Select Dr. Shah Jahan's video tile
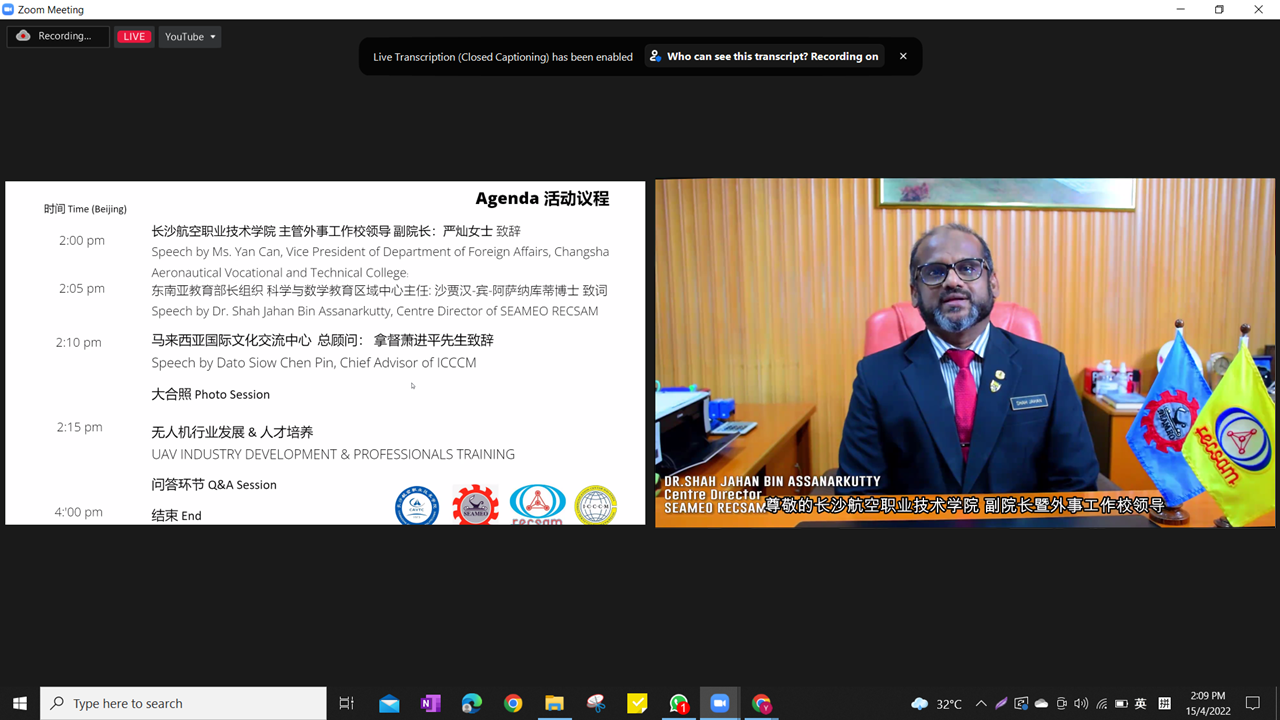 click(965, 352)
